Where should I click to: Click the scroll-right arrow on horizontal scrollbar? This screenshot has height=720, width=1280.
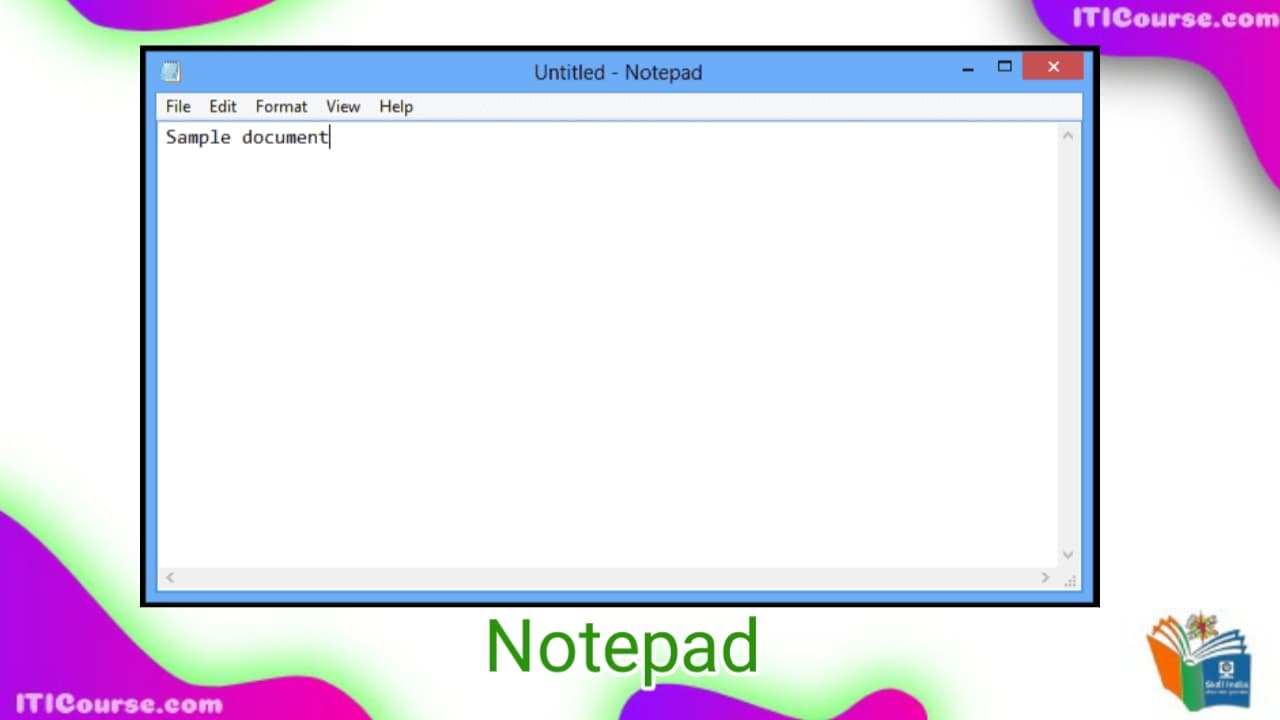(1045, 577)
